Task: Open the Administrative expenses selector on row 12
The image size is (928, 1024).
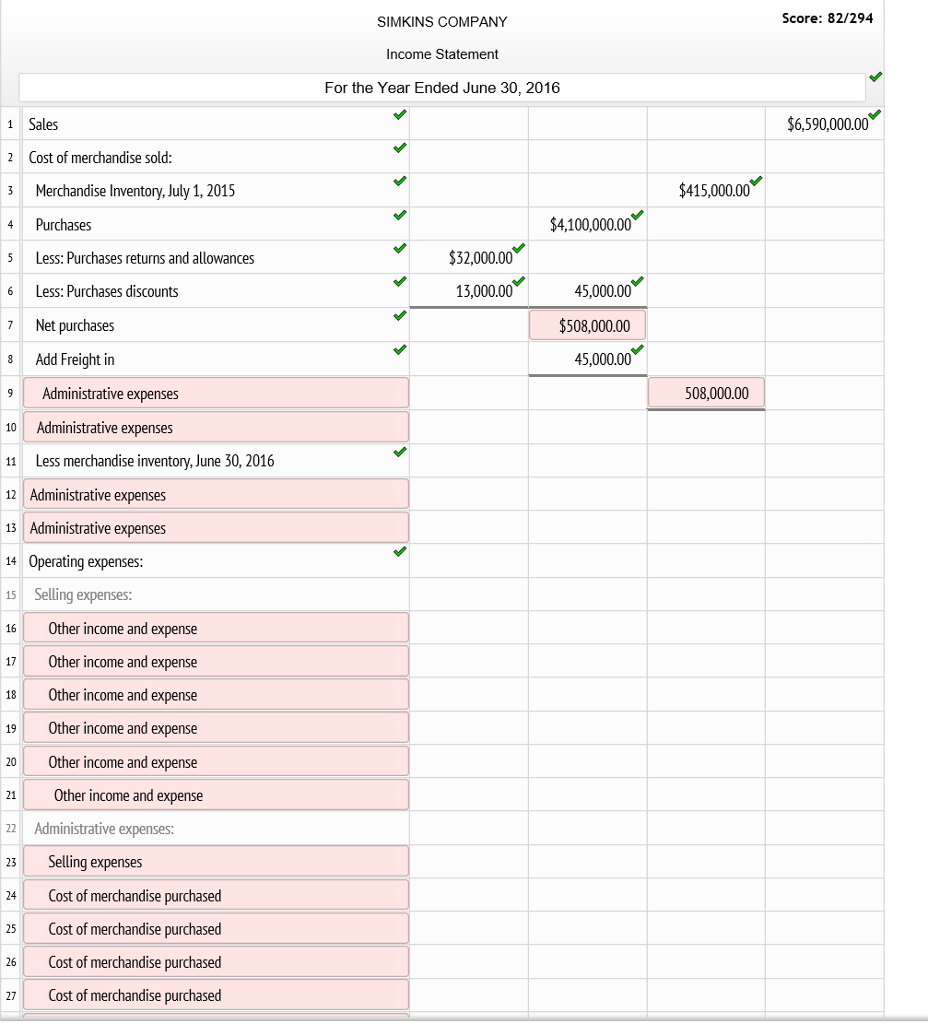Action: 216,493
